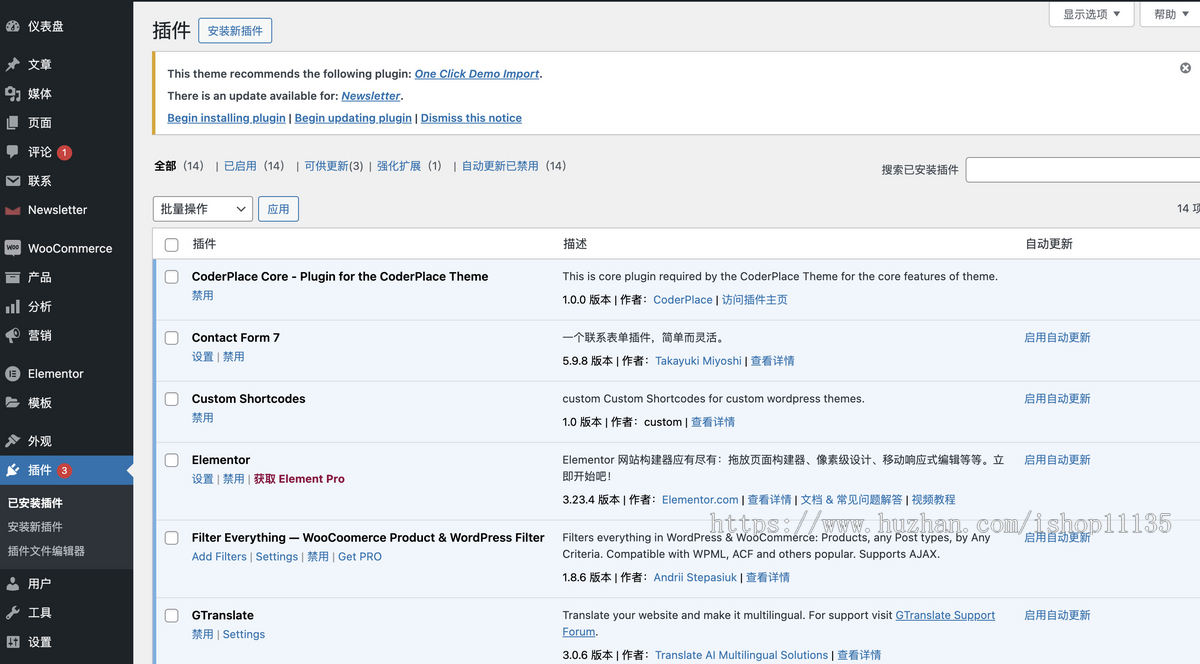The height and width of the screenshot is (664, 1200).
Task: Click the pushpin icon for Posts
Action: point(13,64)
